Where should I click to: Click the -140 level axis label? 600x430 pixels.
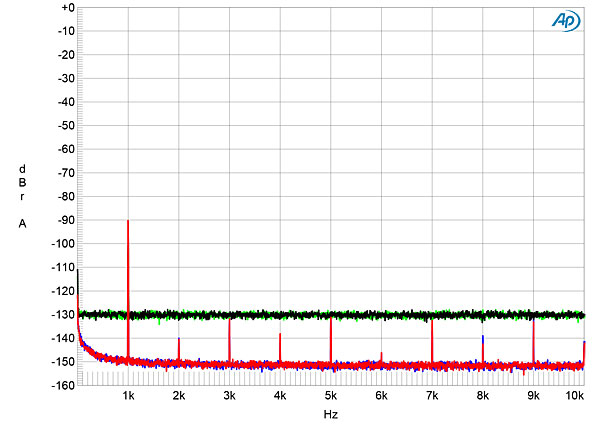click(x=63, y=338)
